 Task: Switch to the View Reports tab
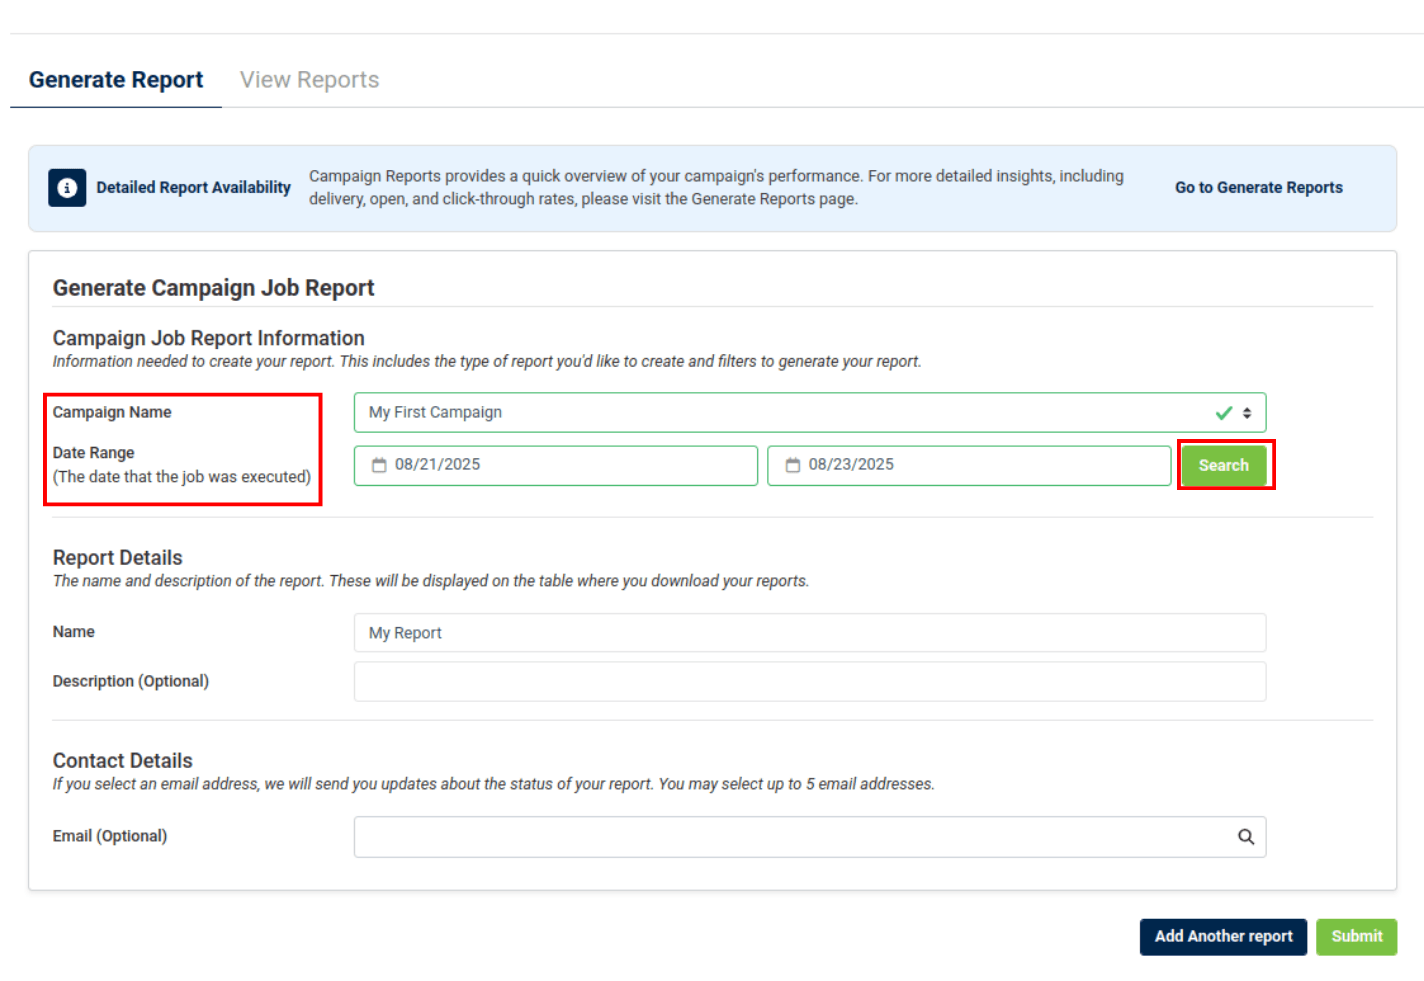pos(309,80)
